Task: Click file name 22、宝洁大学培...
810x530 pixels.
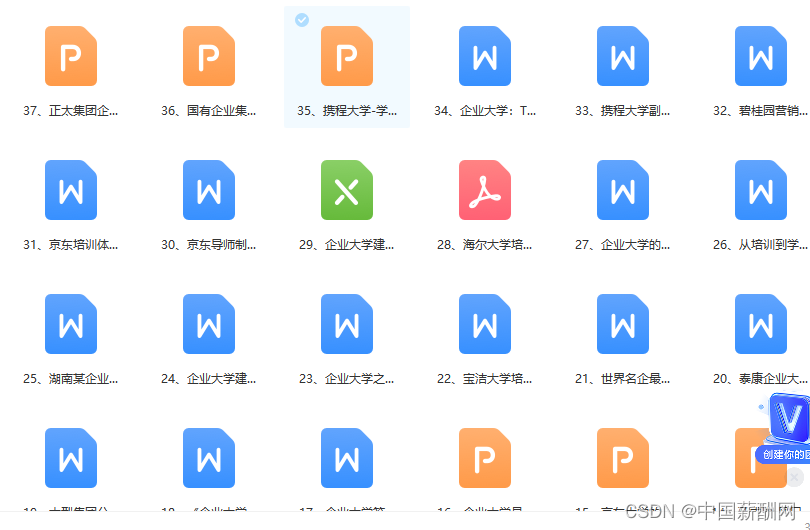Action: coord(485,379)
